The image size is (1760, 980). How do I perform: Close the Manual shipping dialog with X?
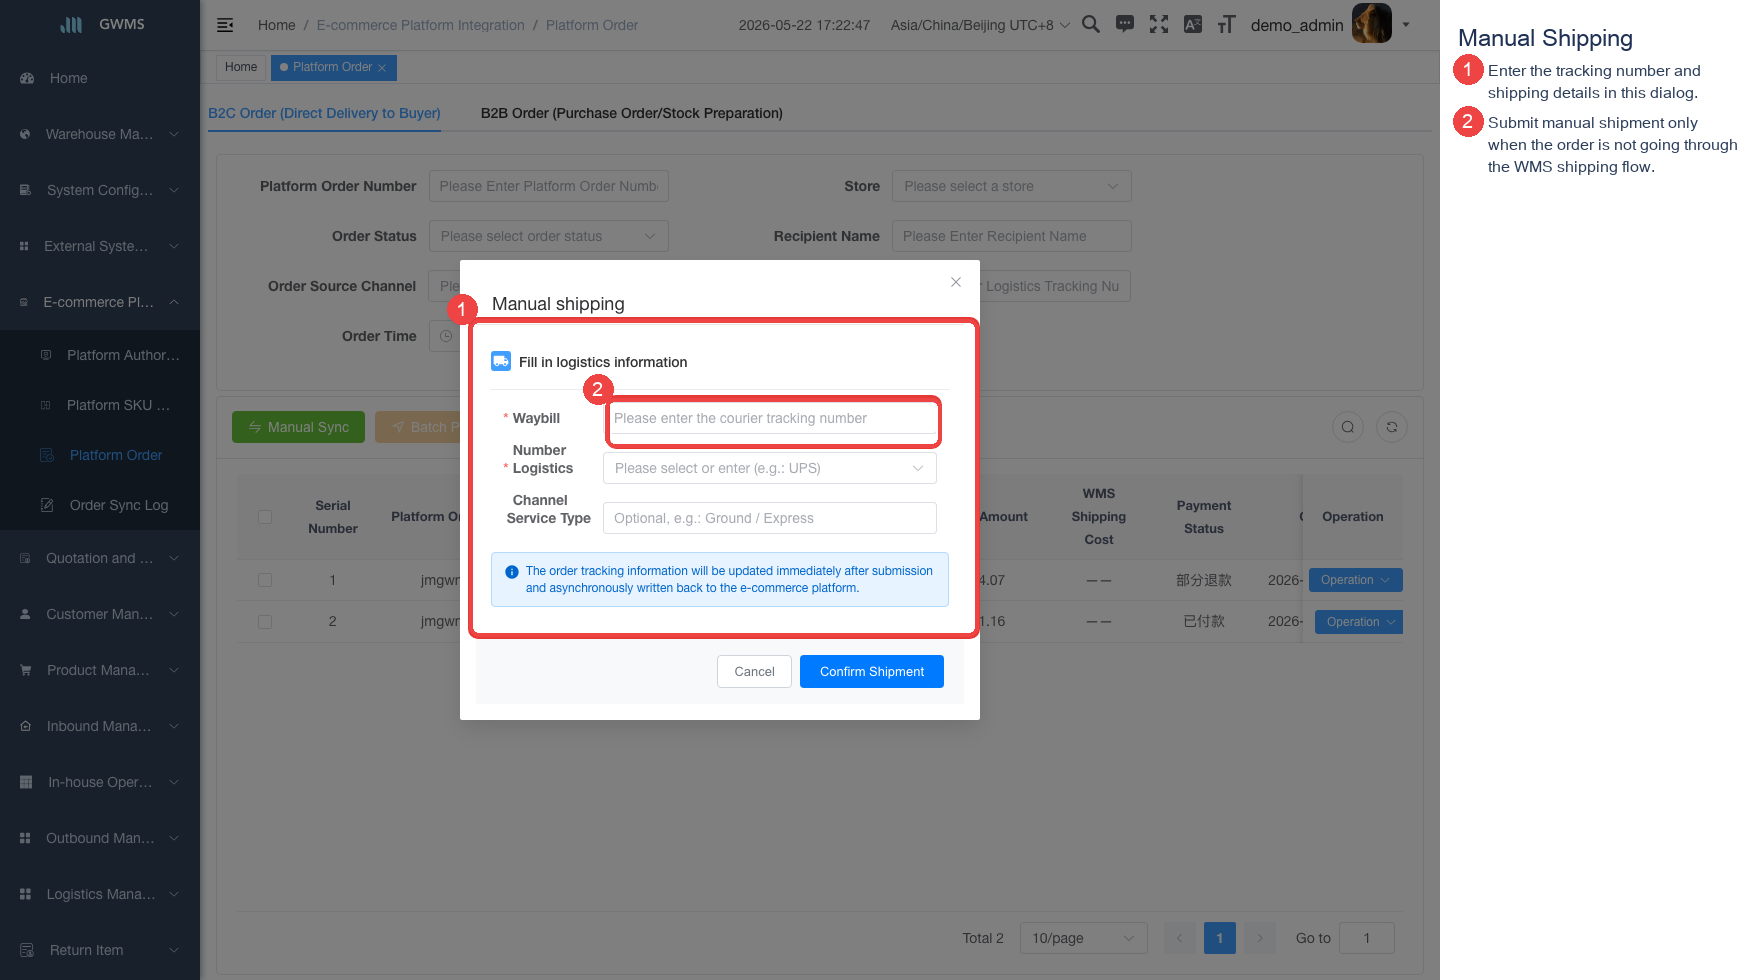[x=956, y=282]
